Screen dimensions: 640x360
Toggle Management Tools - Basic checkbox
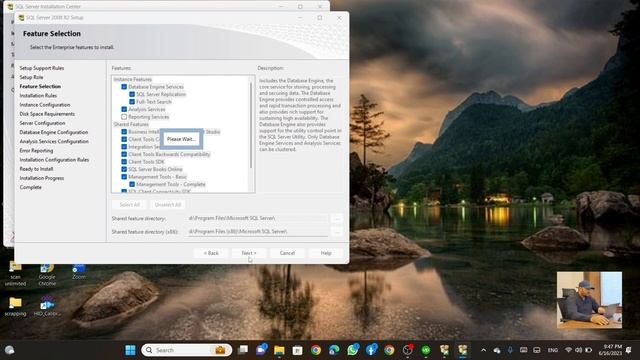124,177
